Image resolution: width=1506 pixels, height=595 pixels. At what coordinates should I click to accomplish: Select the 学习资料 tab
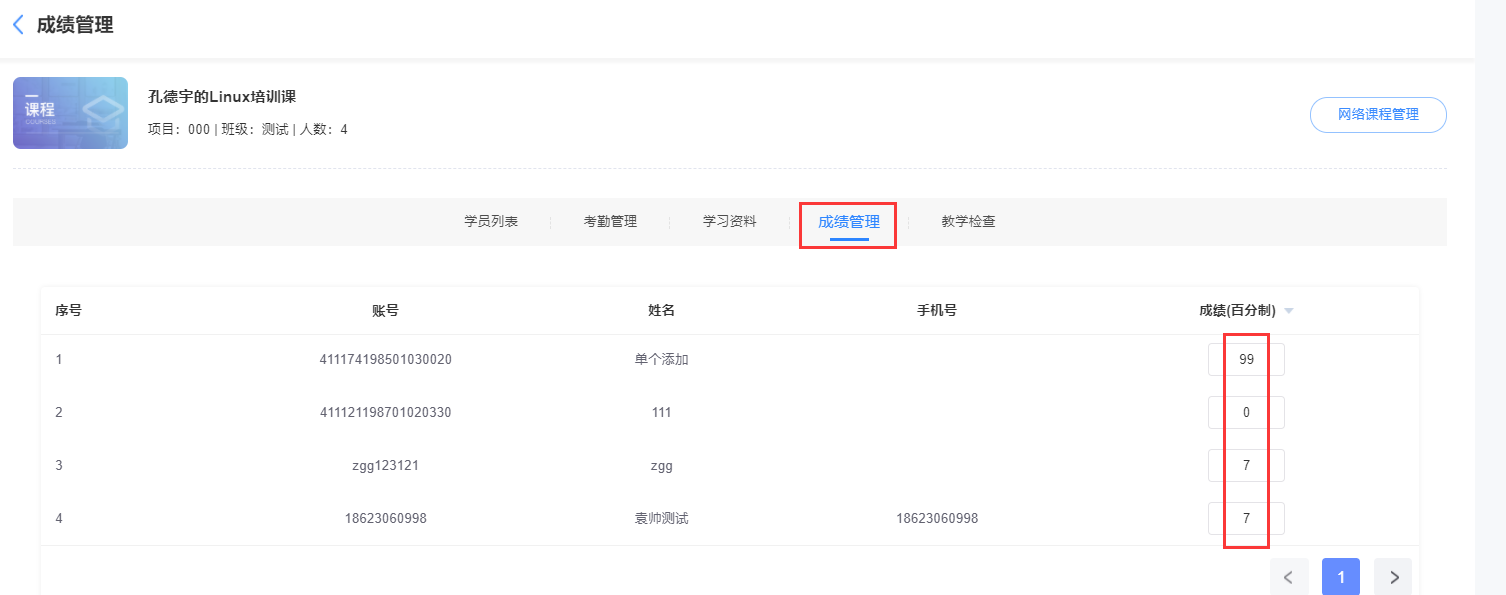point(729,222)
